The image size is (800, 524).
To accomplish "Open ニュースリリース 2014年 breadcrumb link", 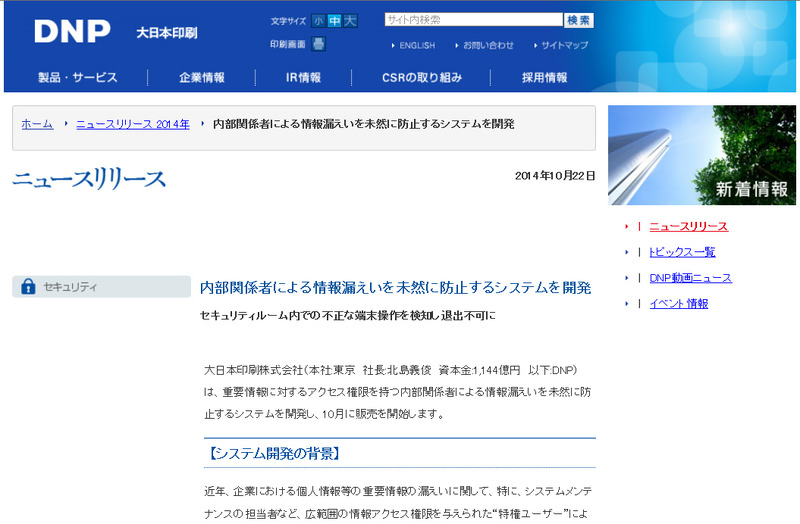I will pos(132,124).
